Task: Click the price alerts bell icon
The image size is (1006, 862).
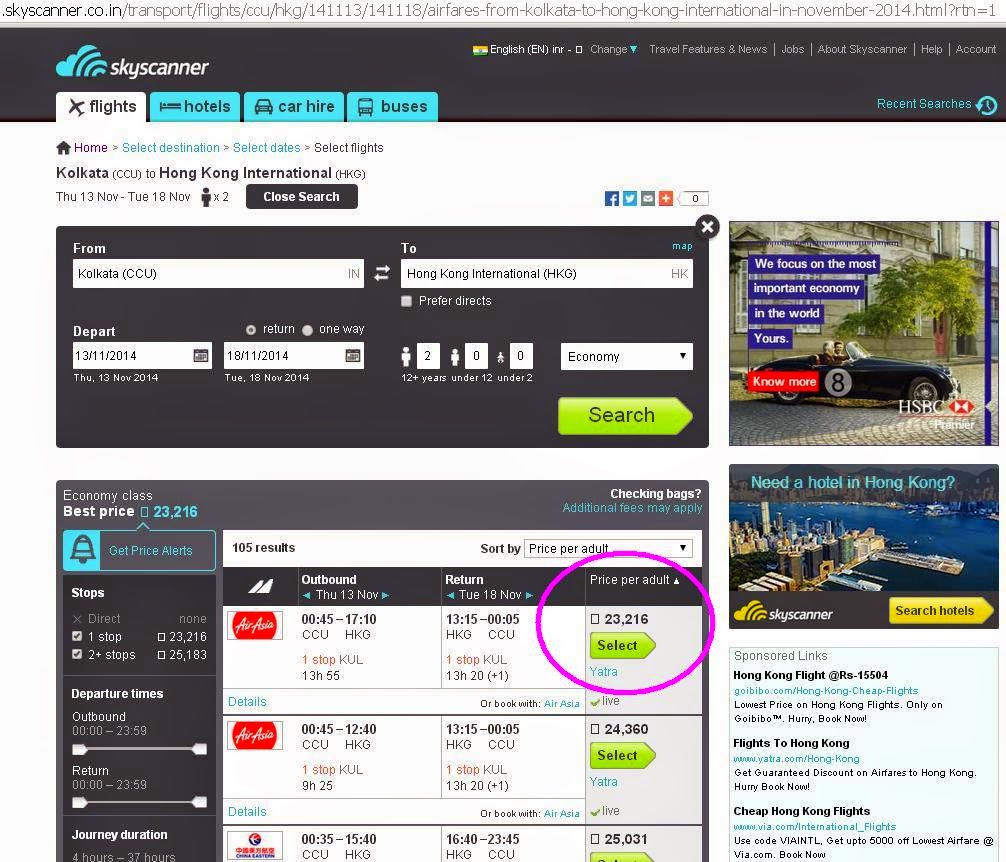Action: point(82,550)
